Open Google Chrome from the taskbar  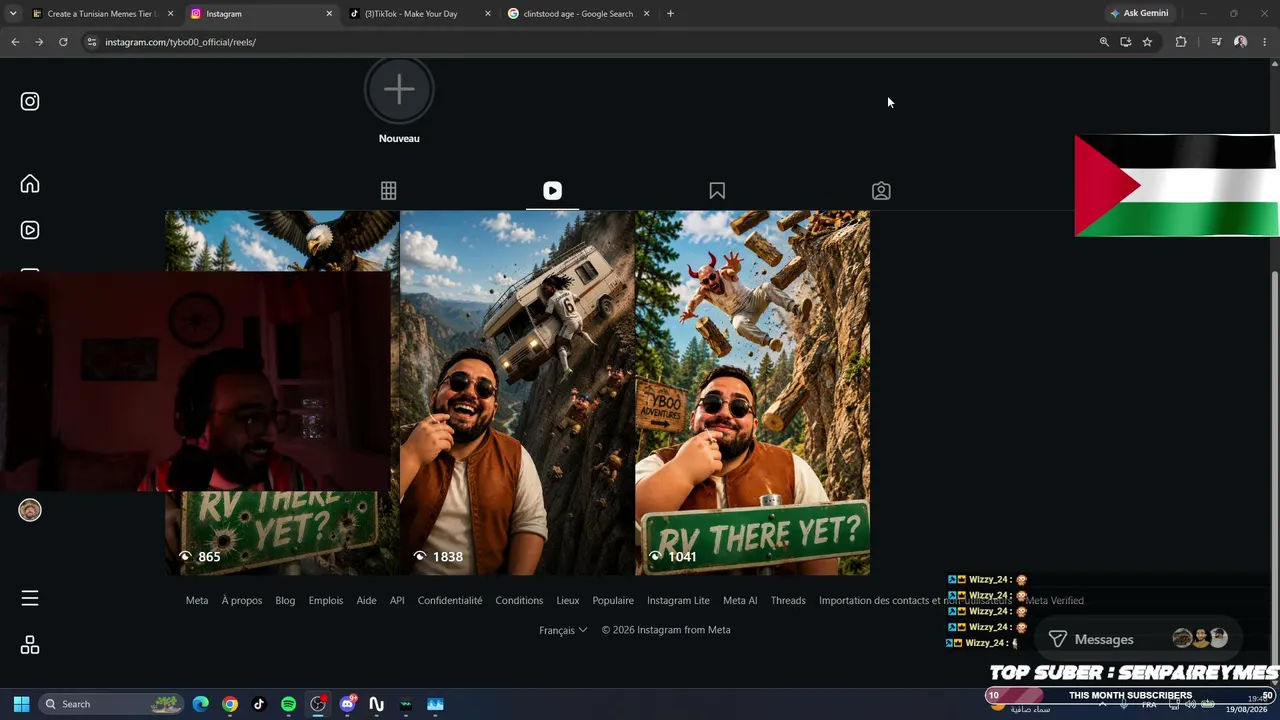[x=230, y=704]
